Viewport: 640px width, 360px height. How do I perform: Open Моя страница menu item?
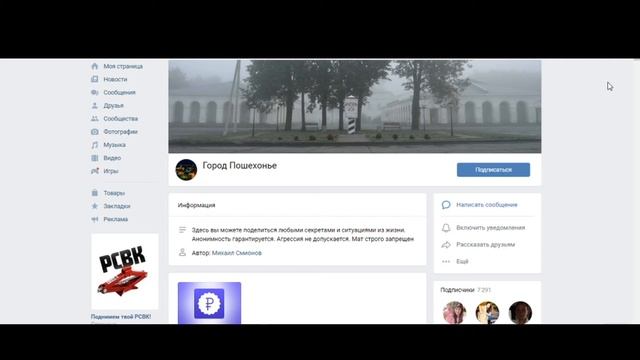click(x=123, y=66)
